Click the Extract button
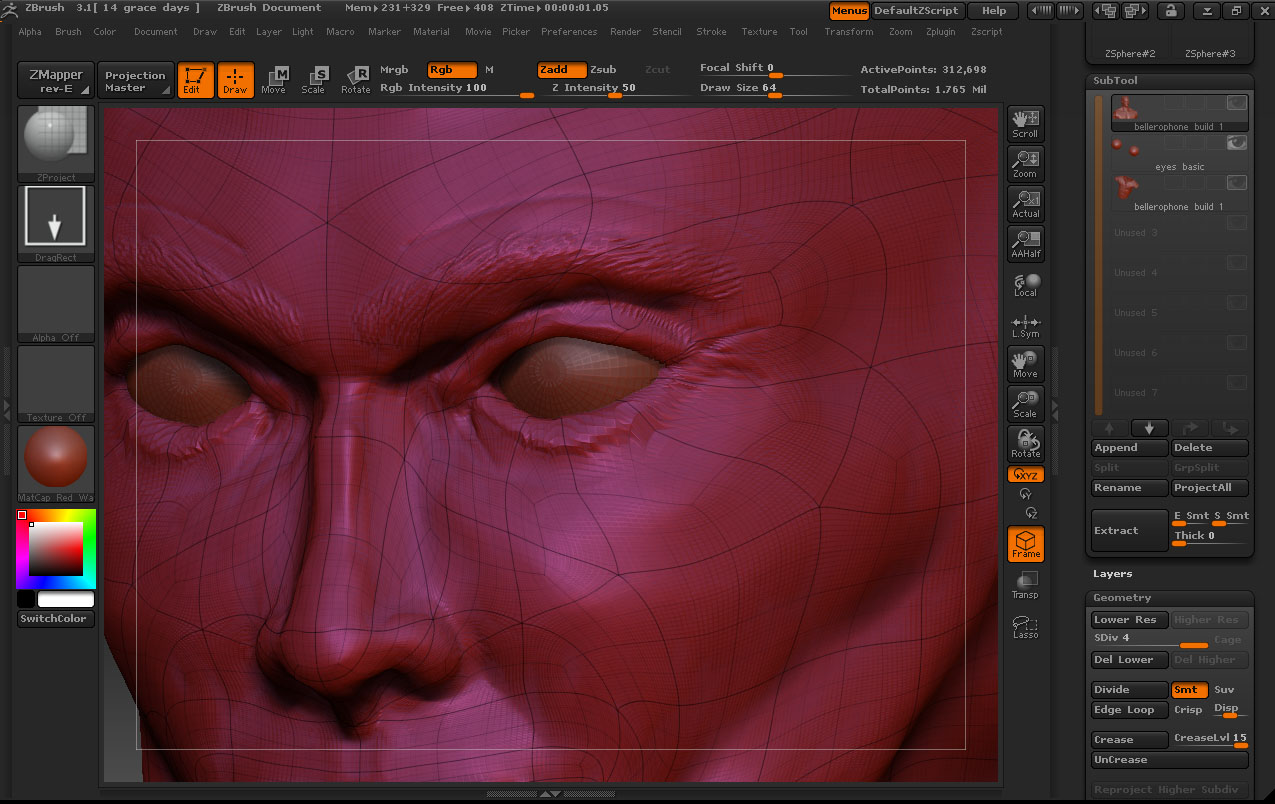1275x804 pixels. tap(1130, 530)
